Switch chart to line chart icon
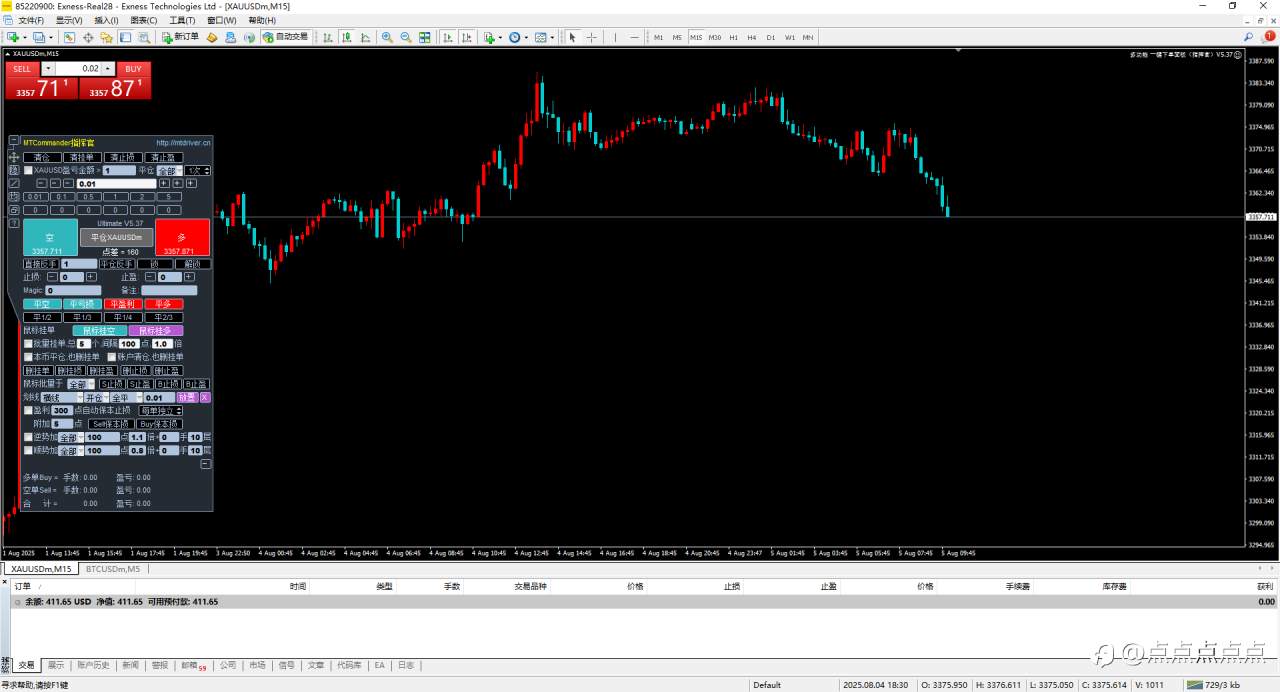Screen dimensions: 1280x692 363,37
